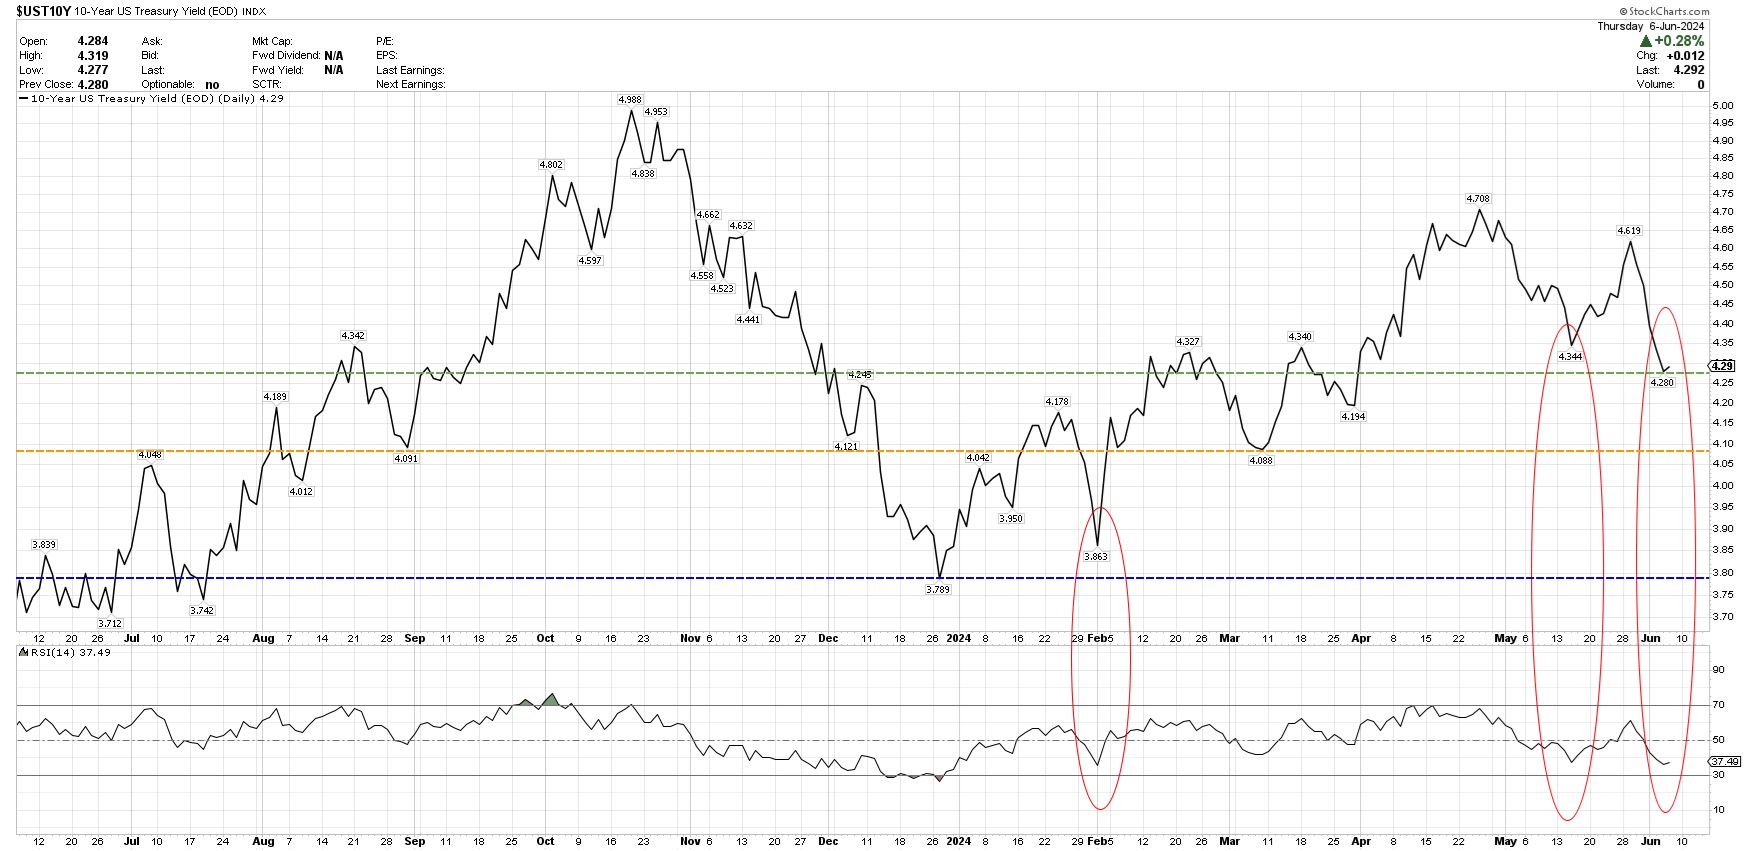
Task: Click the Thursday 6-Jun-2024 date text
Action: (1650, 26)
